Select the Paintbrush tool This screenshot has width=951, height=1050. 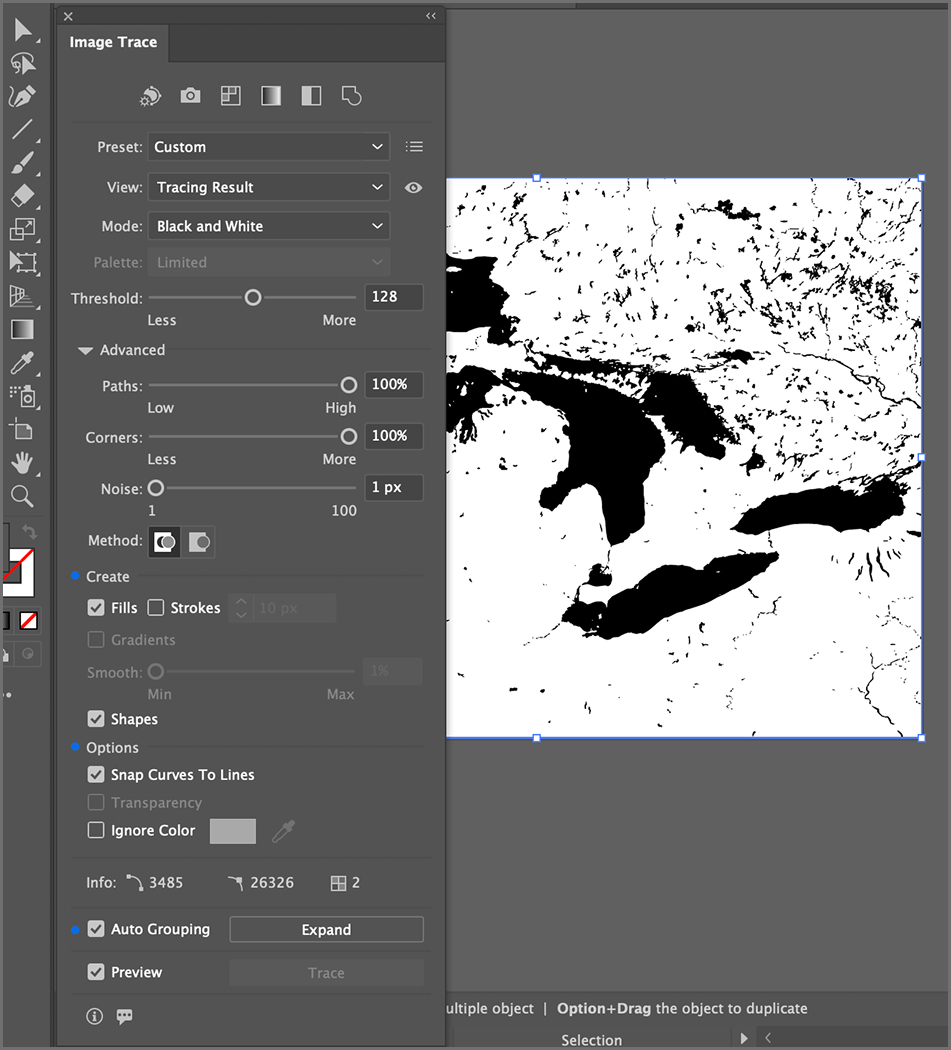point(24,163)
